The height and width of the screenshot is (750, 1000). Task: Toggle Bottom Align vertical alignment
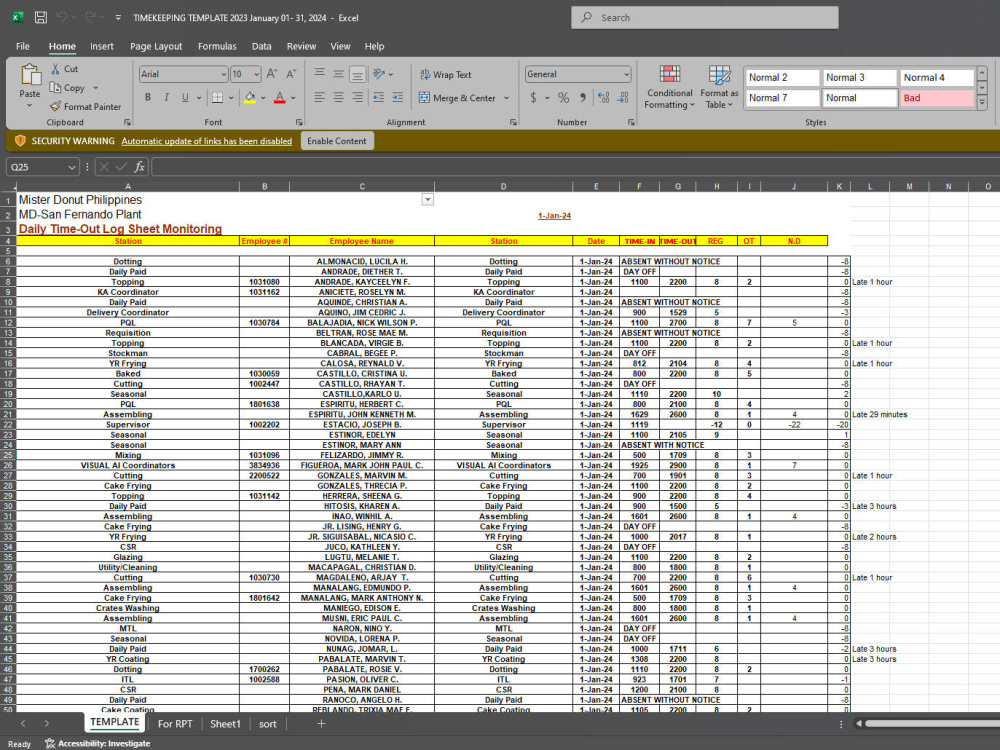(358, 74)
